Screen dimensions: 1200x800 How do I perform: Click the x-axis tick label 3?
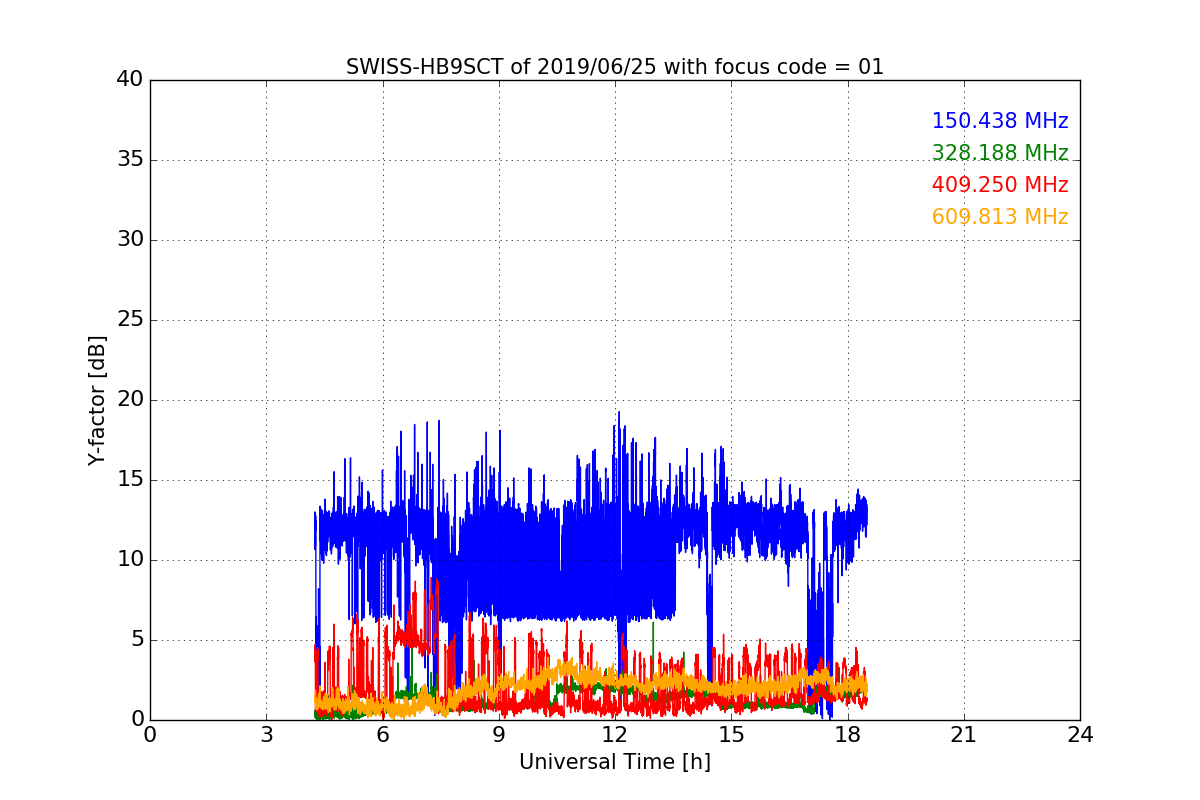(266, 734)
